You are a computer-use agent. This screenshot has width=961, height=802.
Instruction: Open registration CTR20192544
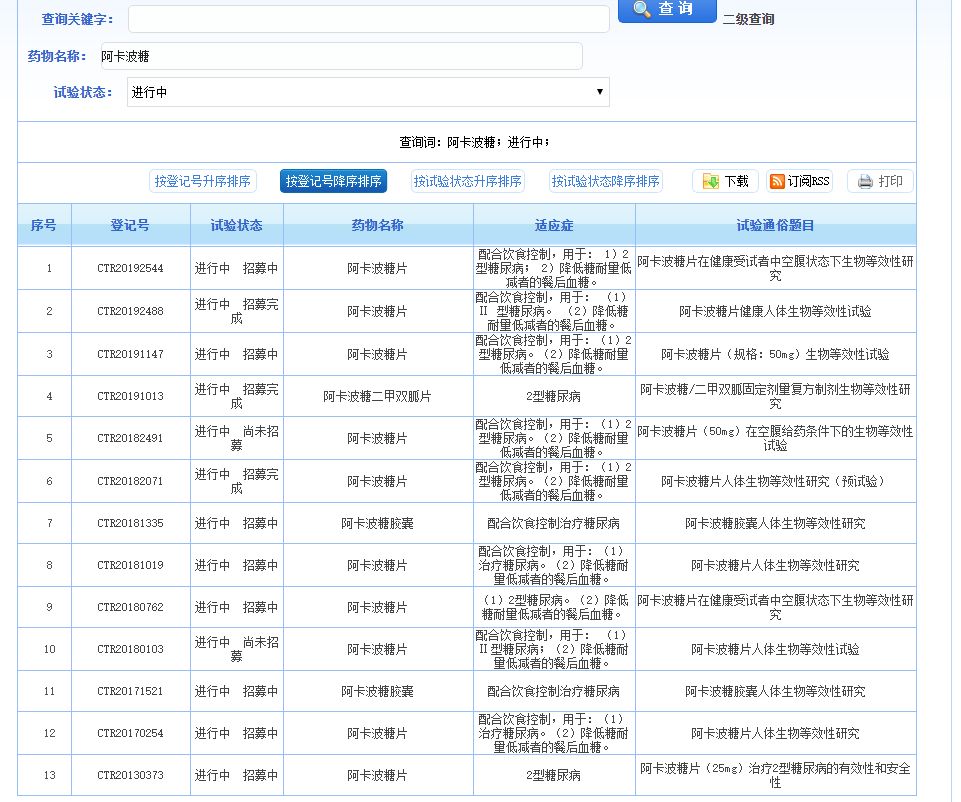click(130, 268)
